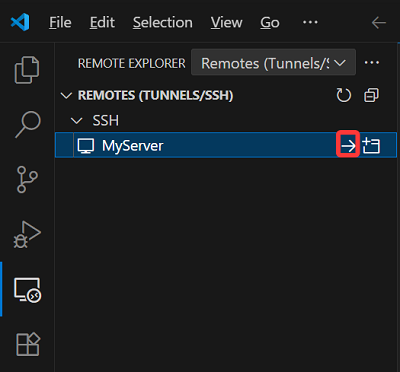Connect to MyServer in new window icon
The image size is (400, 372).
(x=371, y=146)
